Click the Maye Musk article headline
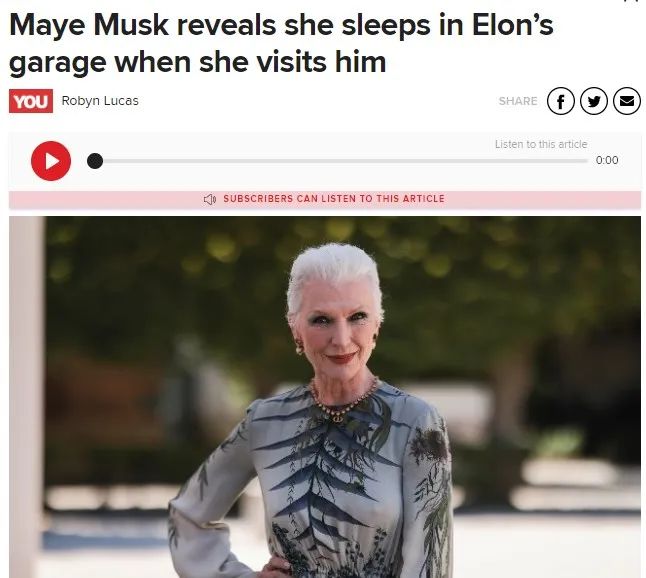 click(281, 43)
